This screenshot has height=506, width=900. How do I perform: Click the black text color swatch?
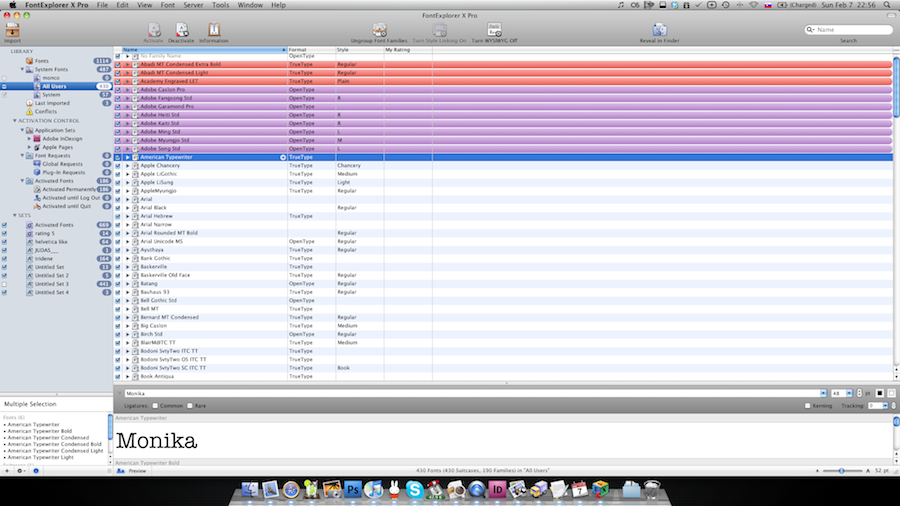point(879,394)
